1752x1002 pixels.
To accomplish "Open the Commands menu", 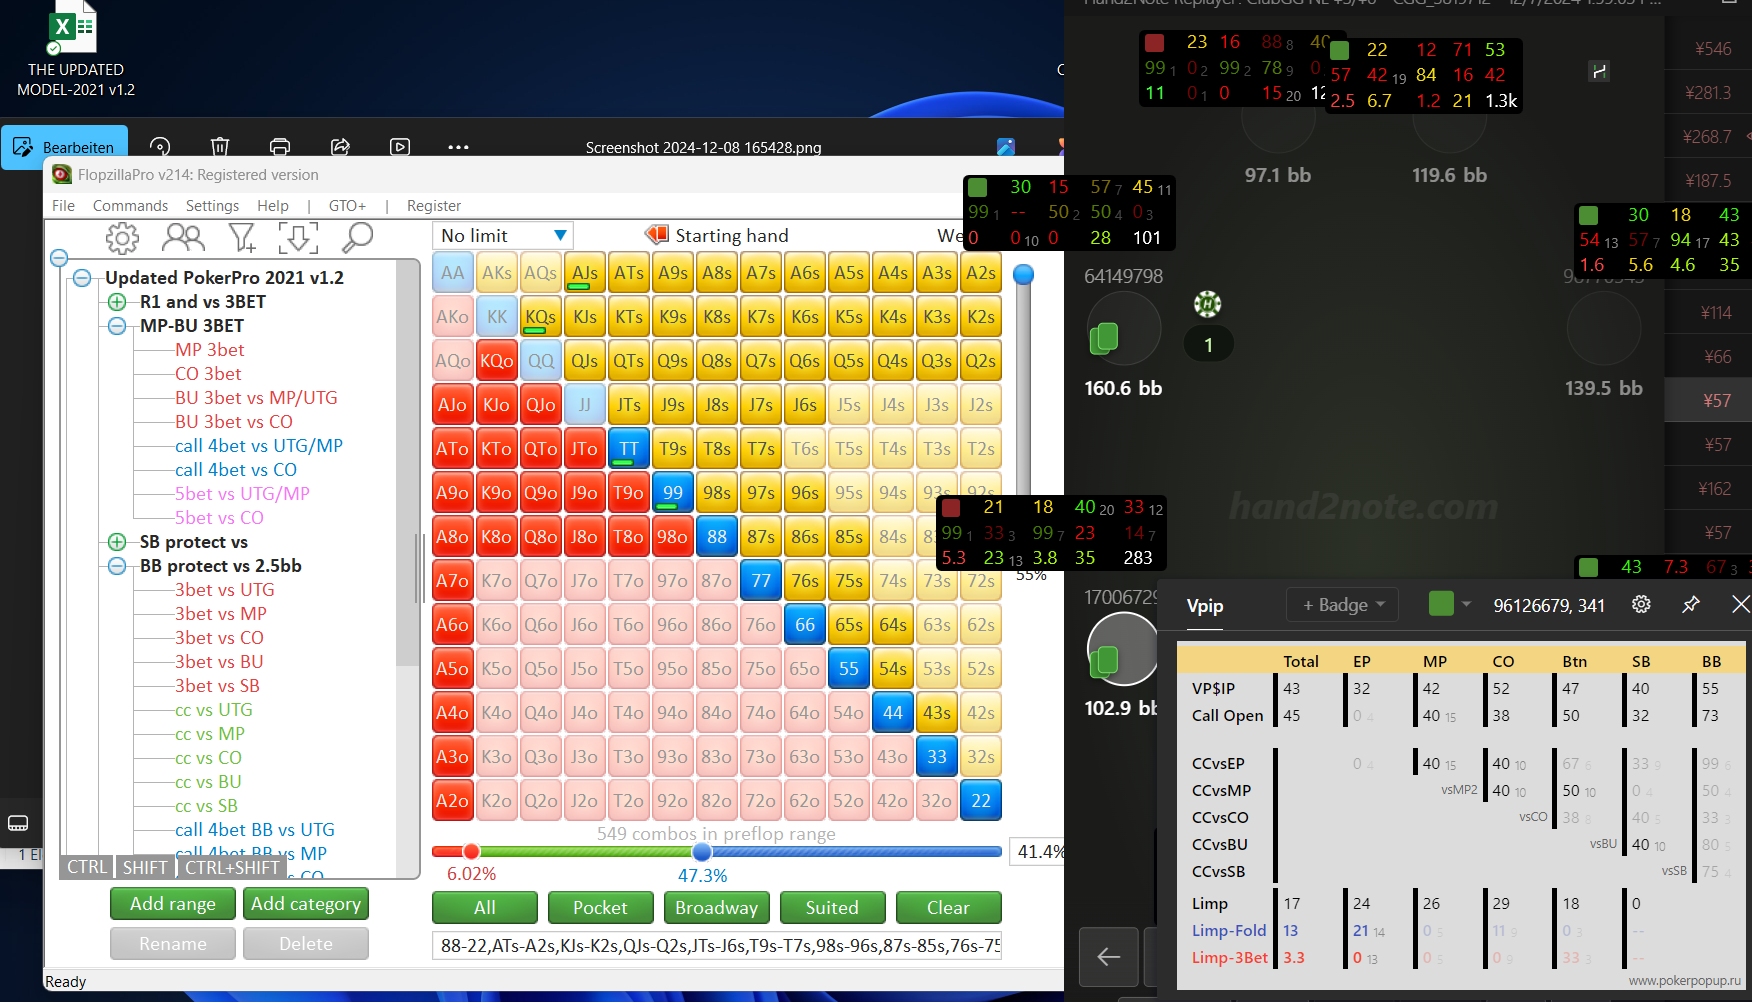I will pyautogui.click(x=130, y=205).
